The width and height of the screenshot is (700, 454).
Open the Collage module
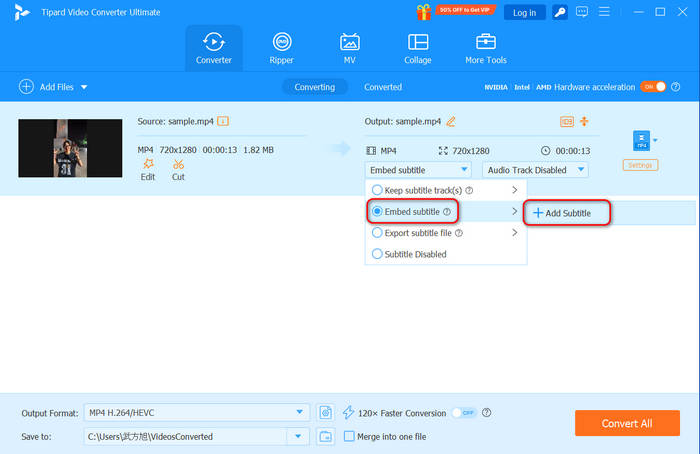point(418,48)
